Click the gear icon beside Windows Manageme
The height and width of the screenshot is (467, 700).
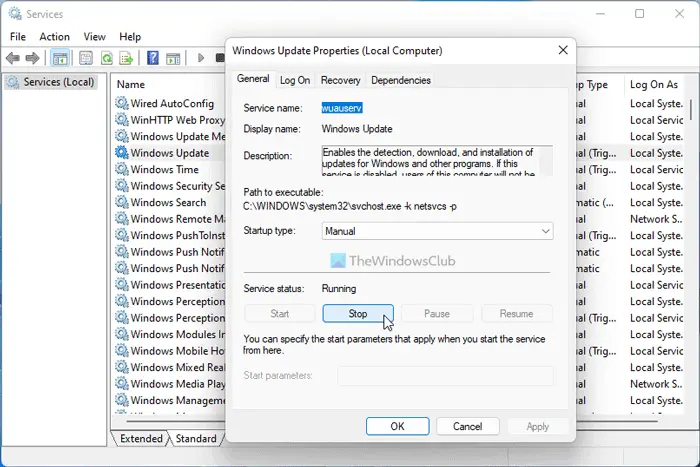122,400
